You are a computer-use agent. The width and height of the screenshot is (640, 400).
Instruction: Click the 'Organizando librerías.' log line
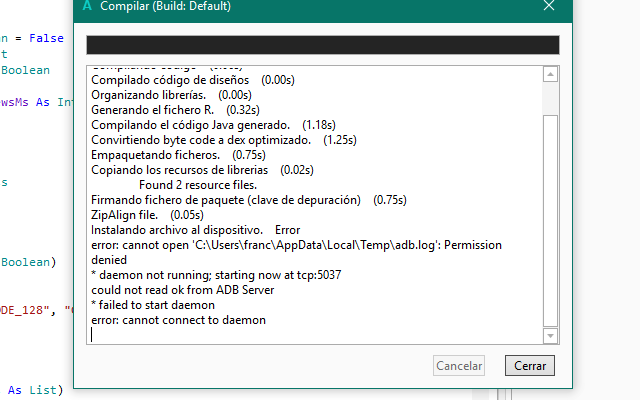(x=153, y=95)
